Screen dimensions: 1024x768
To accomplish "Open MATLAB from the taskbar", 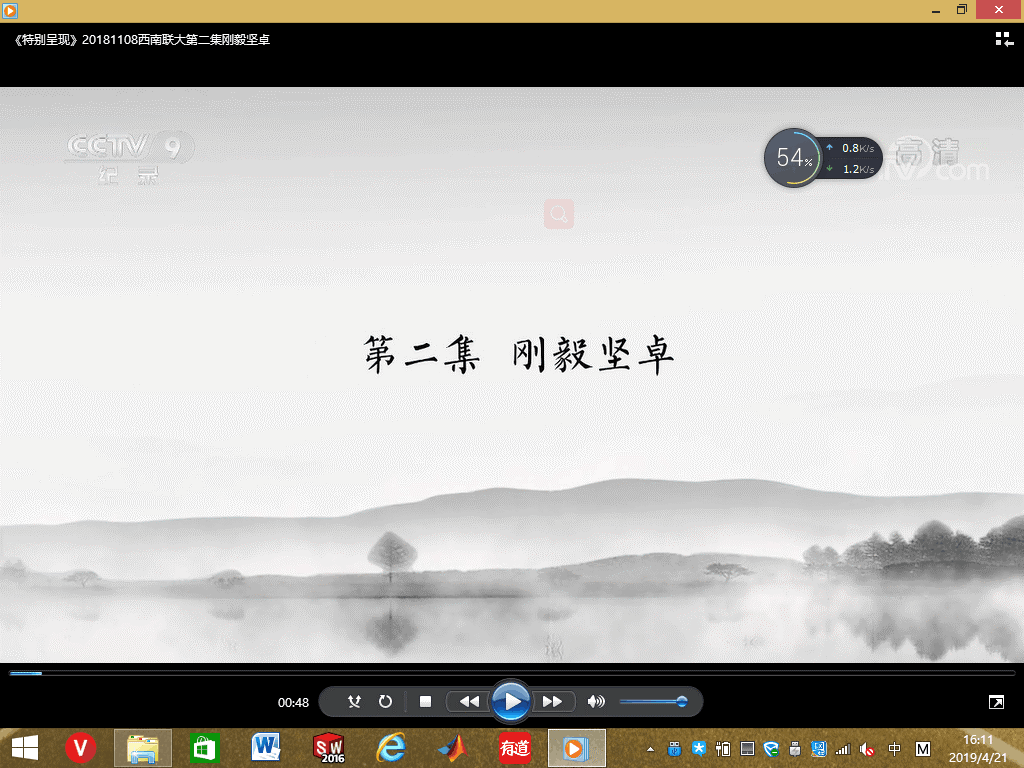I will [453, 747].
